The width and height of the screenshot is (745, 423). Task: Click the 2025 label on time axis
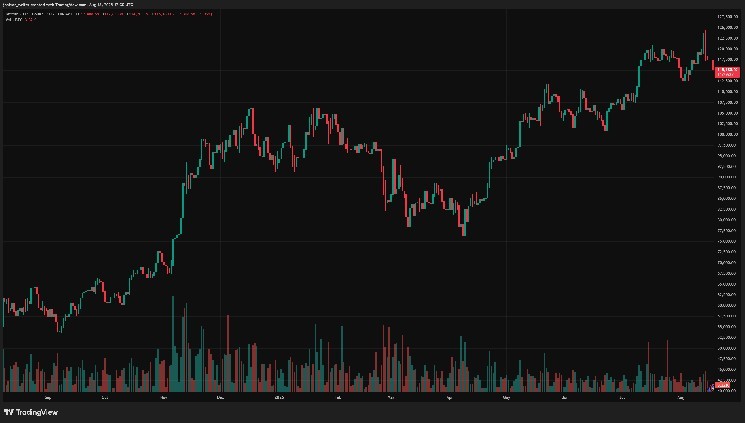(279, 397)
